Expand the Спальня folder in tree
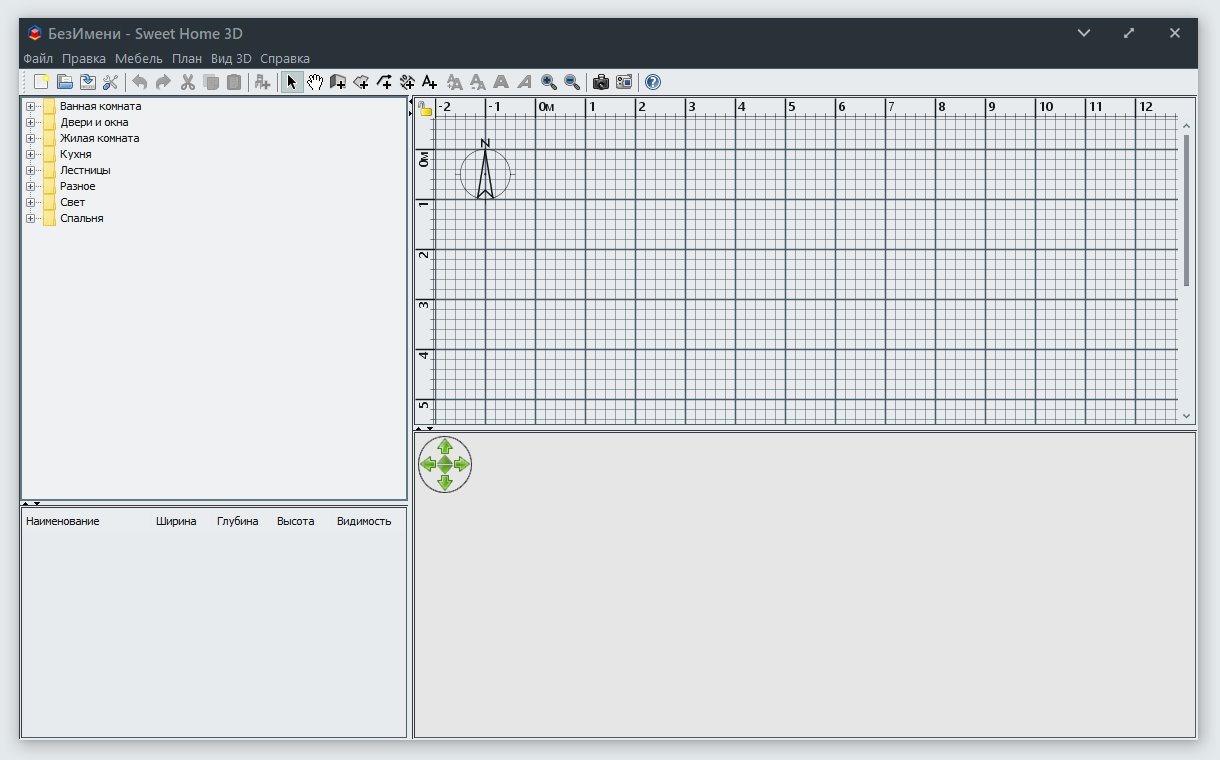1220x760 pixels. pyautogui.click(x=31, y=219)
